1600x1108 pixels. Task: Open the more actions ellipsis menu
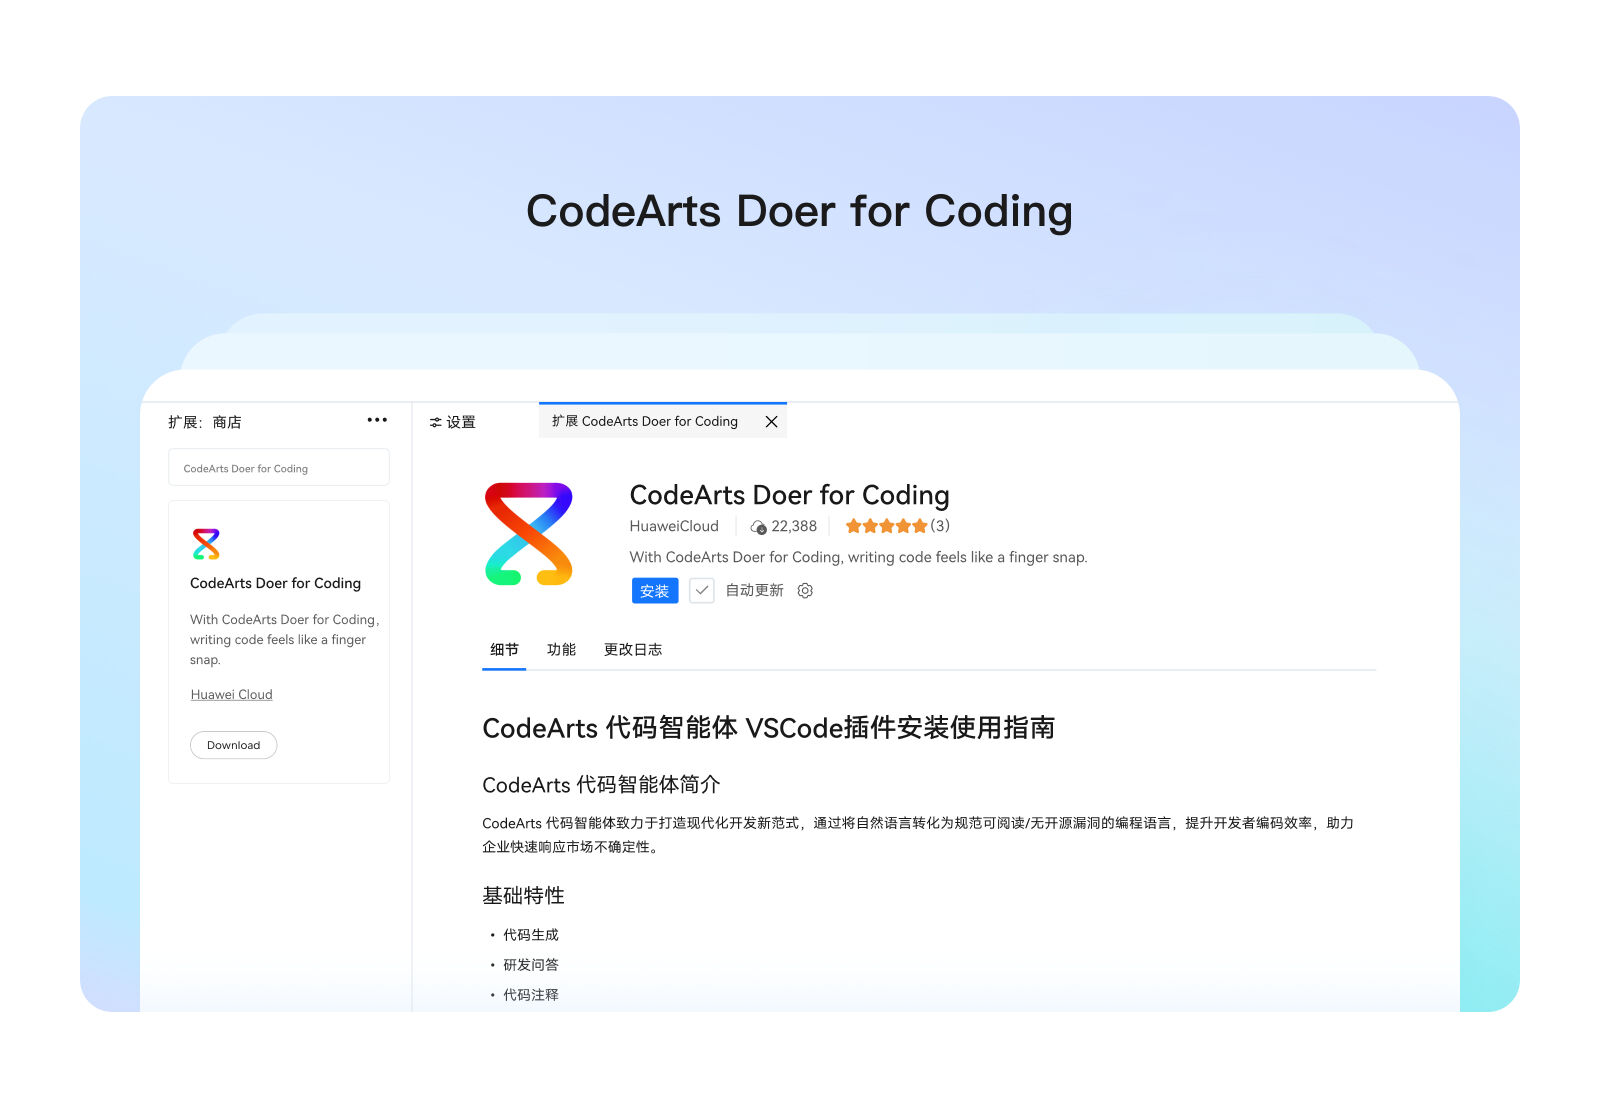[377, 420]
